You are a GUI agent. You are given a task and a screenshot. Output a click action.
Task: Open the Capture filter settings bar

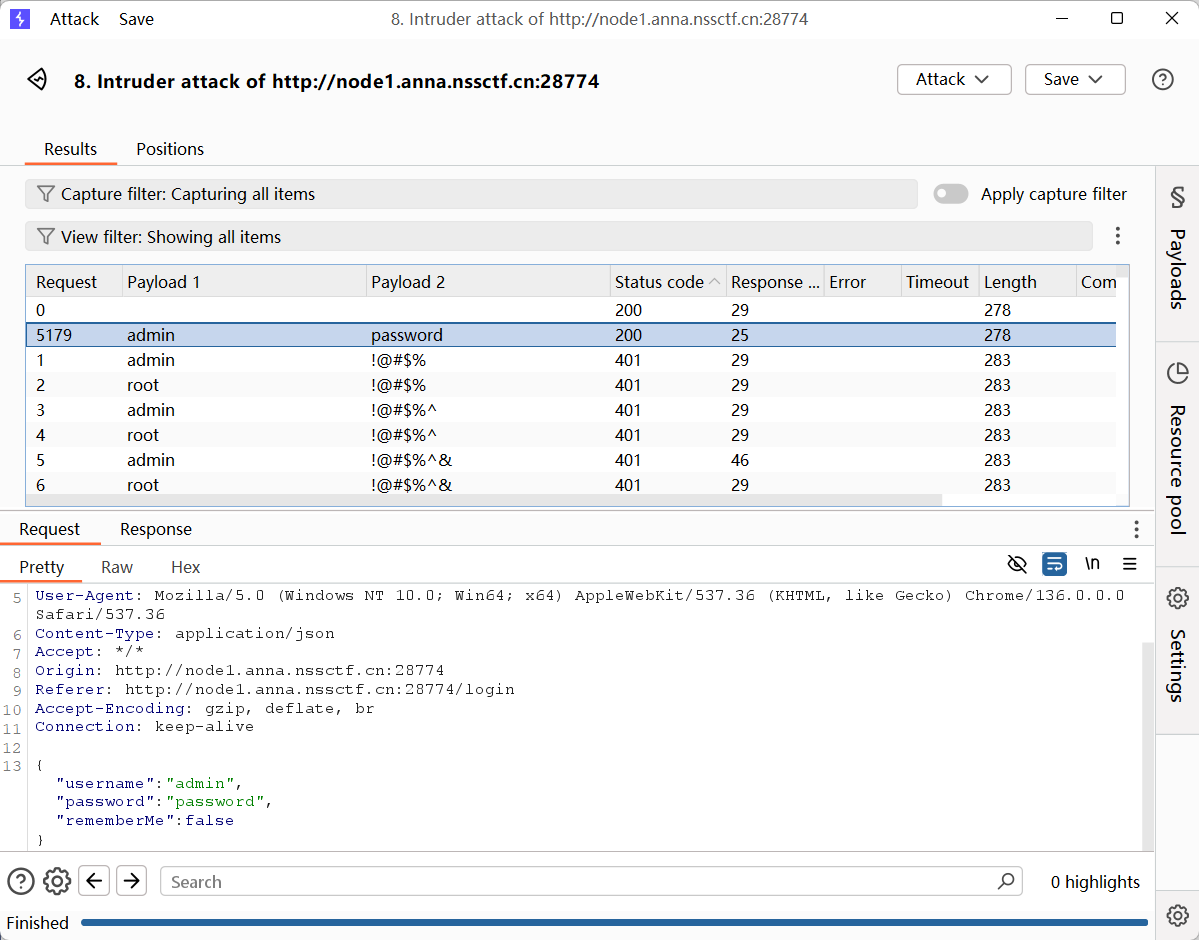click(x=470, y=194)
